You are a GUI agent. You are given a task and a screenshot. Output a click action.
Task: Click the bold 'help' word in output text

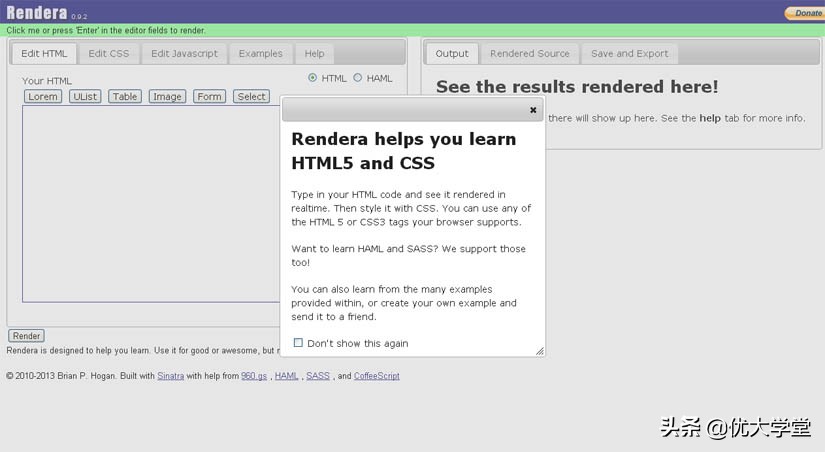[710, 118]
